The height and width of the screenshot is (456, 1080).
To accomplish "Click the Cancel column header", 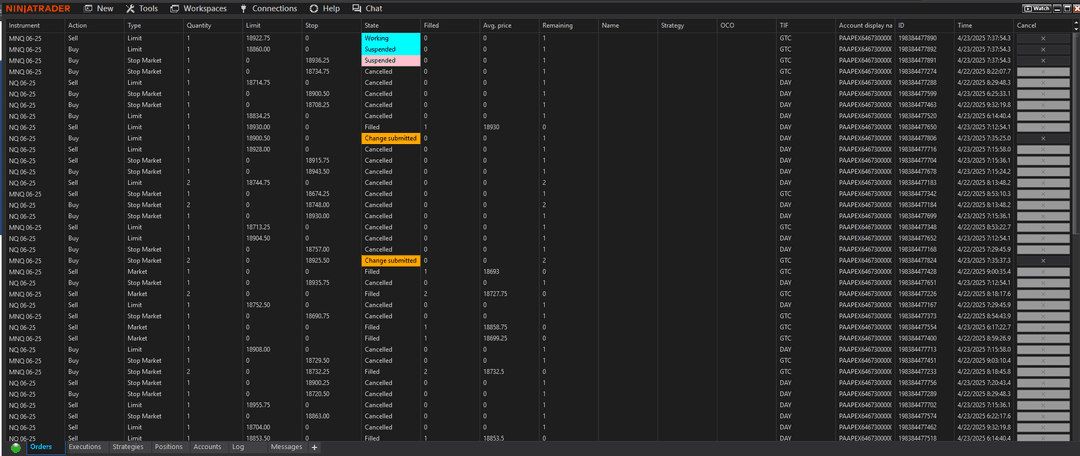I will coord(1043,25).
